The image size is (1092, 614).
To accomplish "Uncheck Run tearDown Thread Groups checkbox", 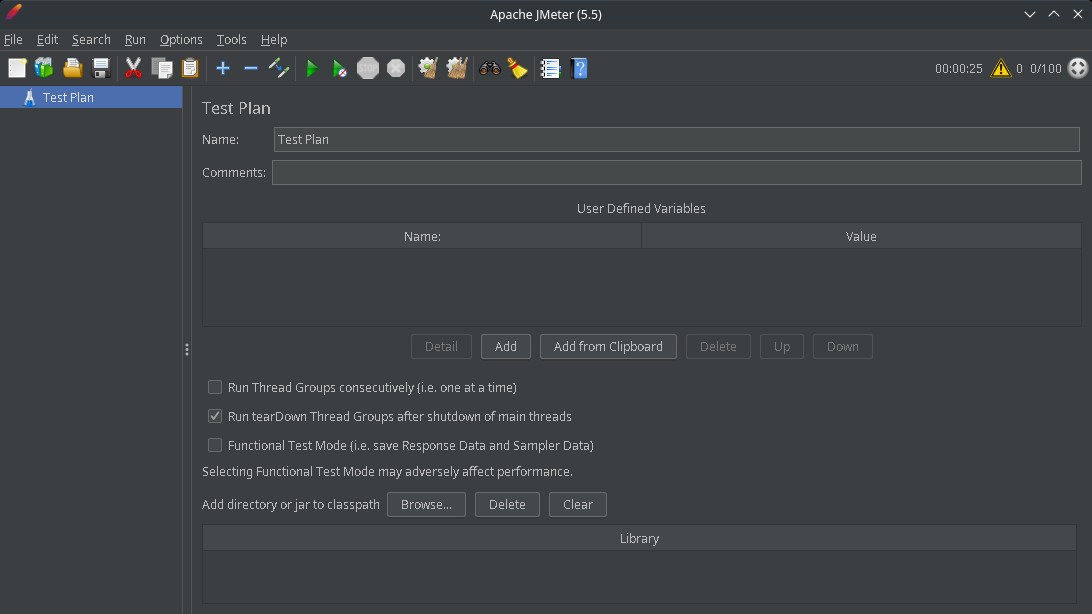I will point(214,416).
